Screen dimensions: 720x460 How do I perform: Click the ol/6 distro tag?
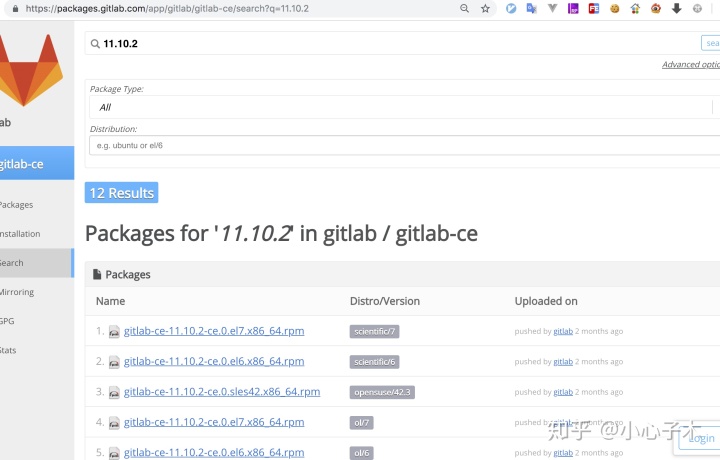click(x=361, y=453)
